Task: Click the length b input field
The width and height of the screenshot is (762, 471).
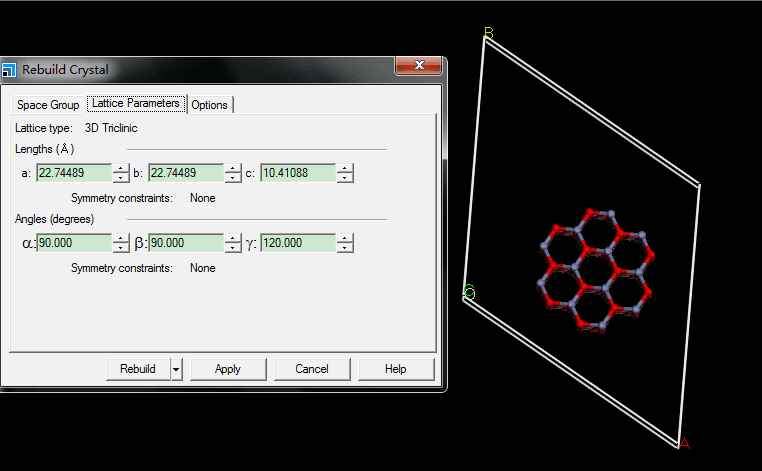Action: coord(186,173)
